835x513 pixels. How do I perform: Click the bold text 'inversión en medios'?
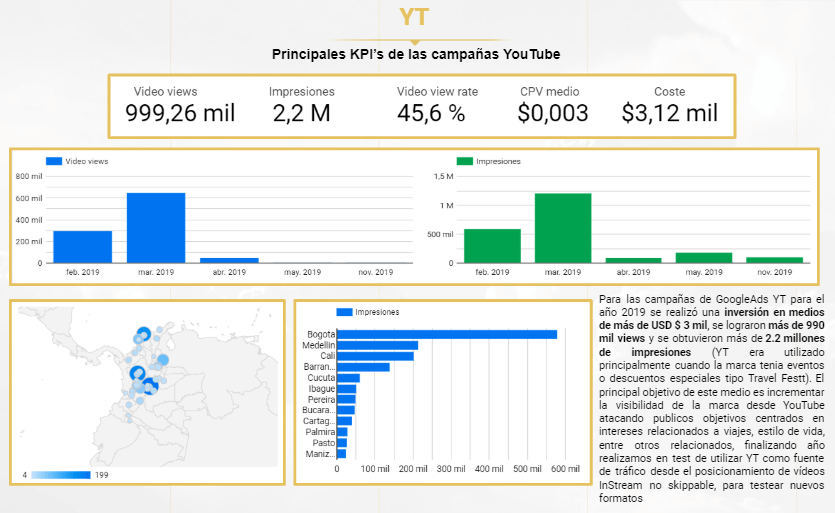774,312
